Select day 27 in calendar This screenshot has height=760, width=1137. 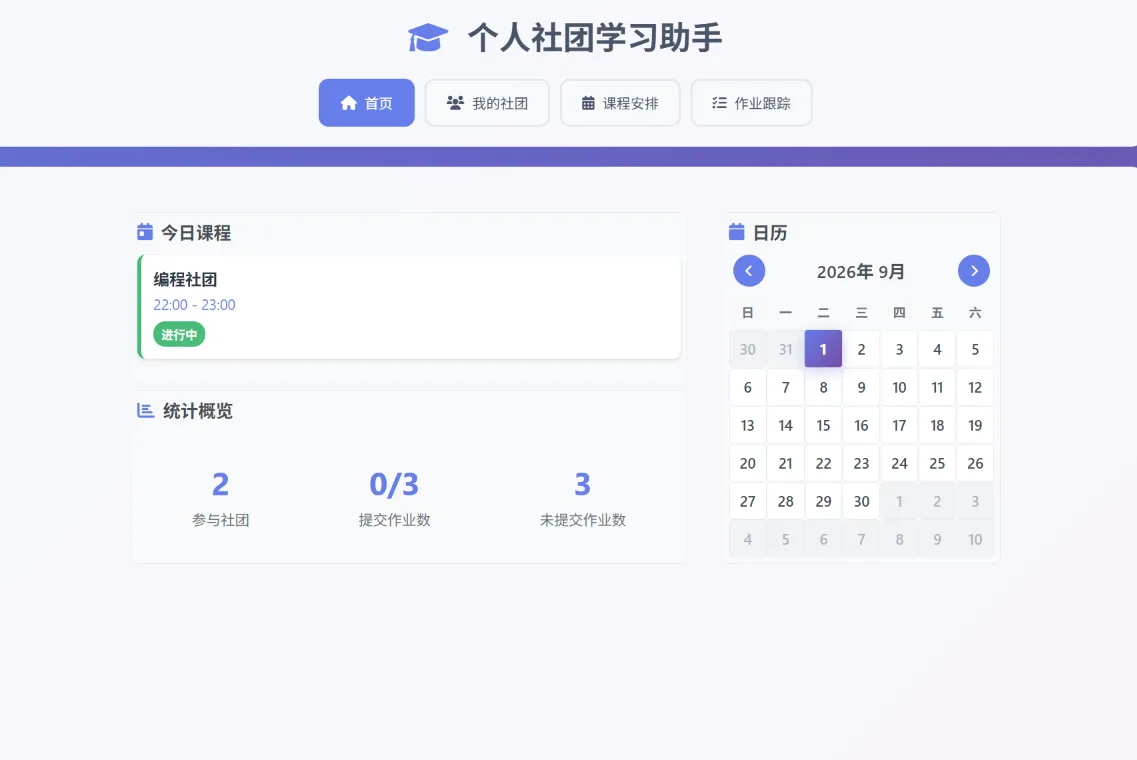pyautogui.click(x=748, y=501)
